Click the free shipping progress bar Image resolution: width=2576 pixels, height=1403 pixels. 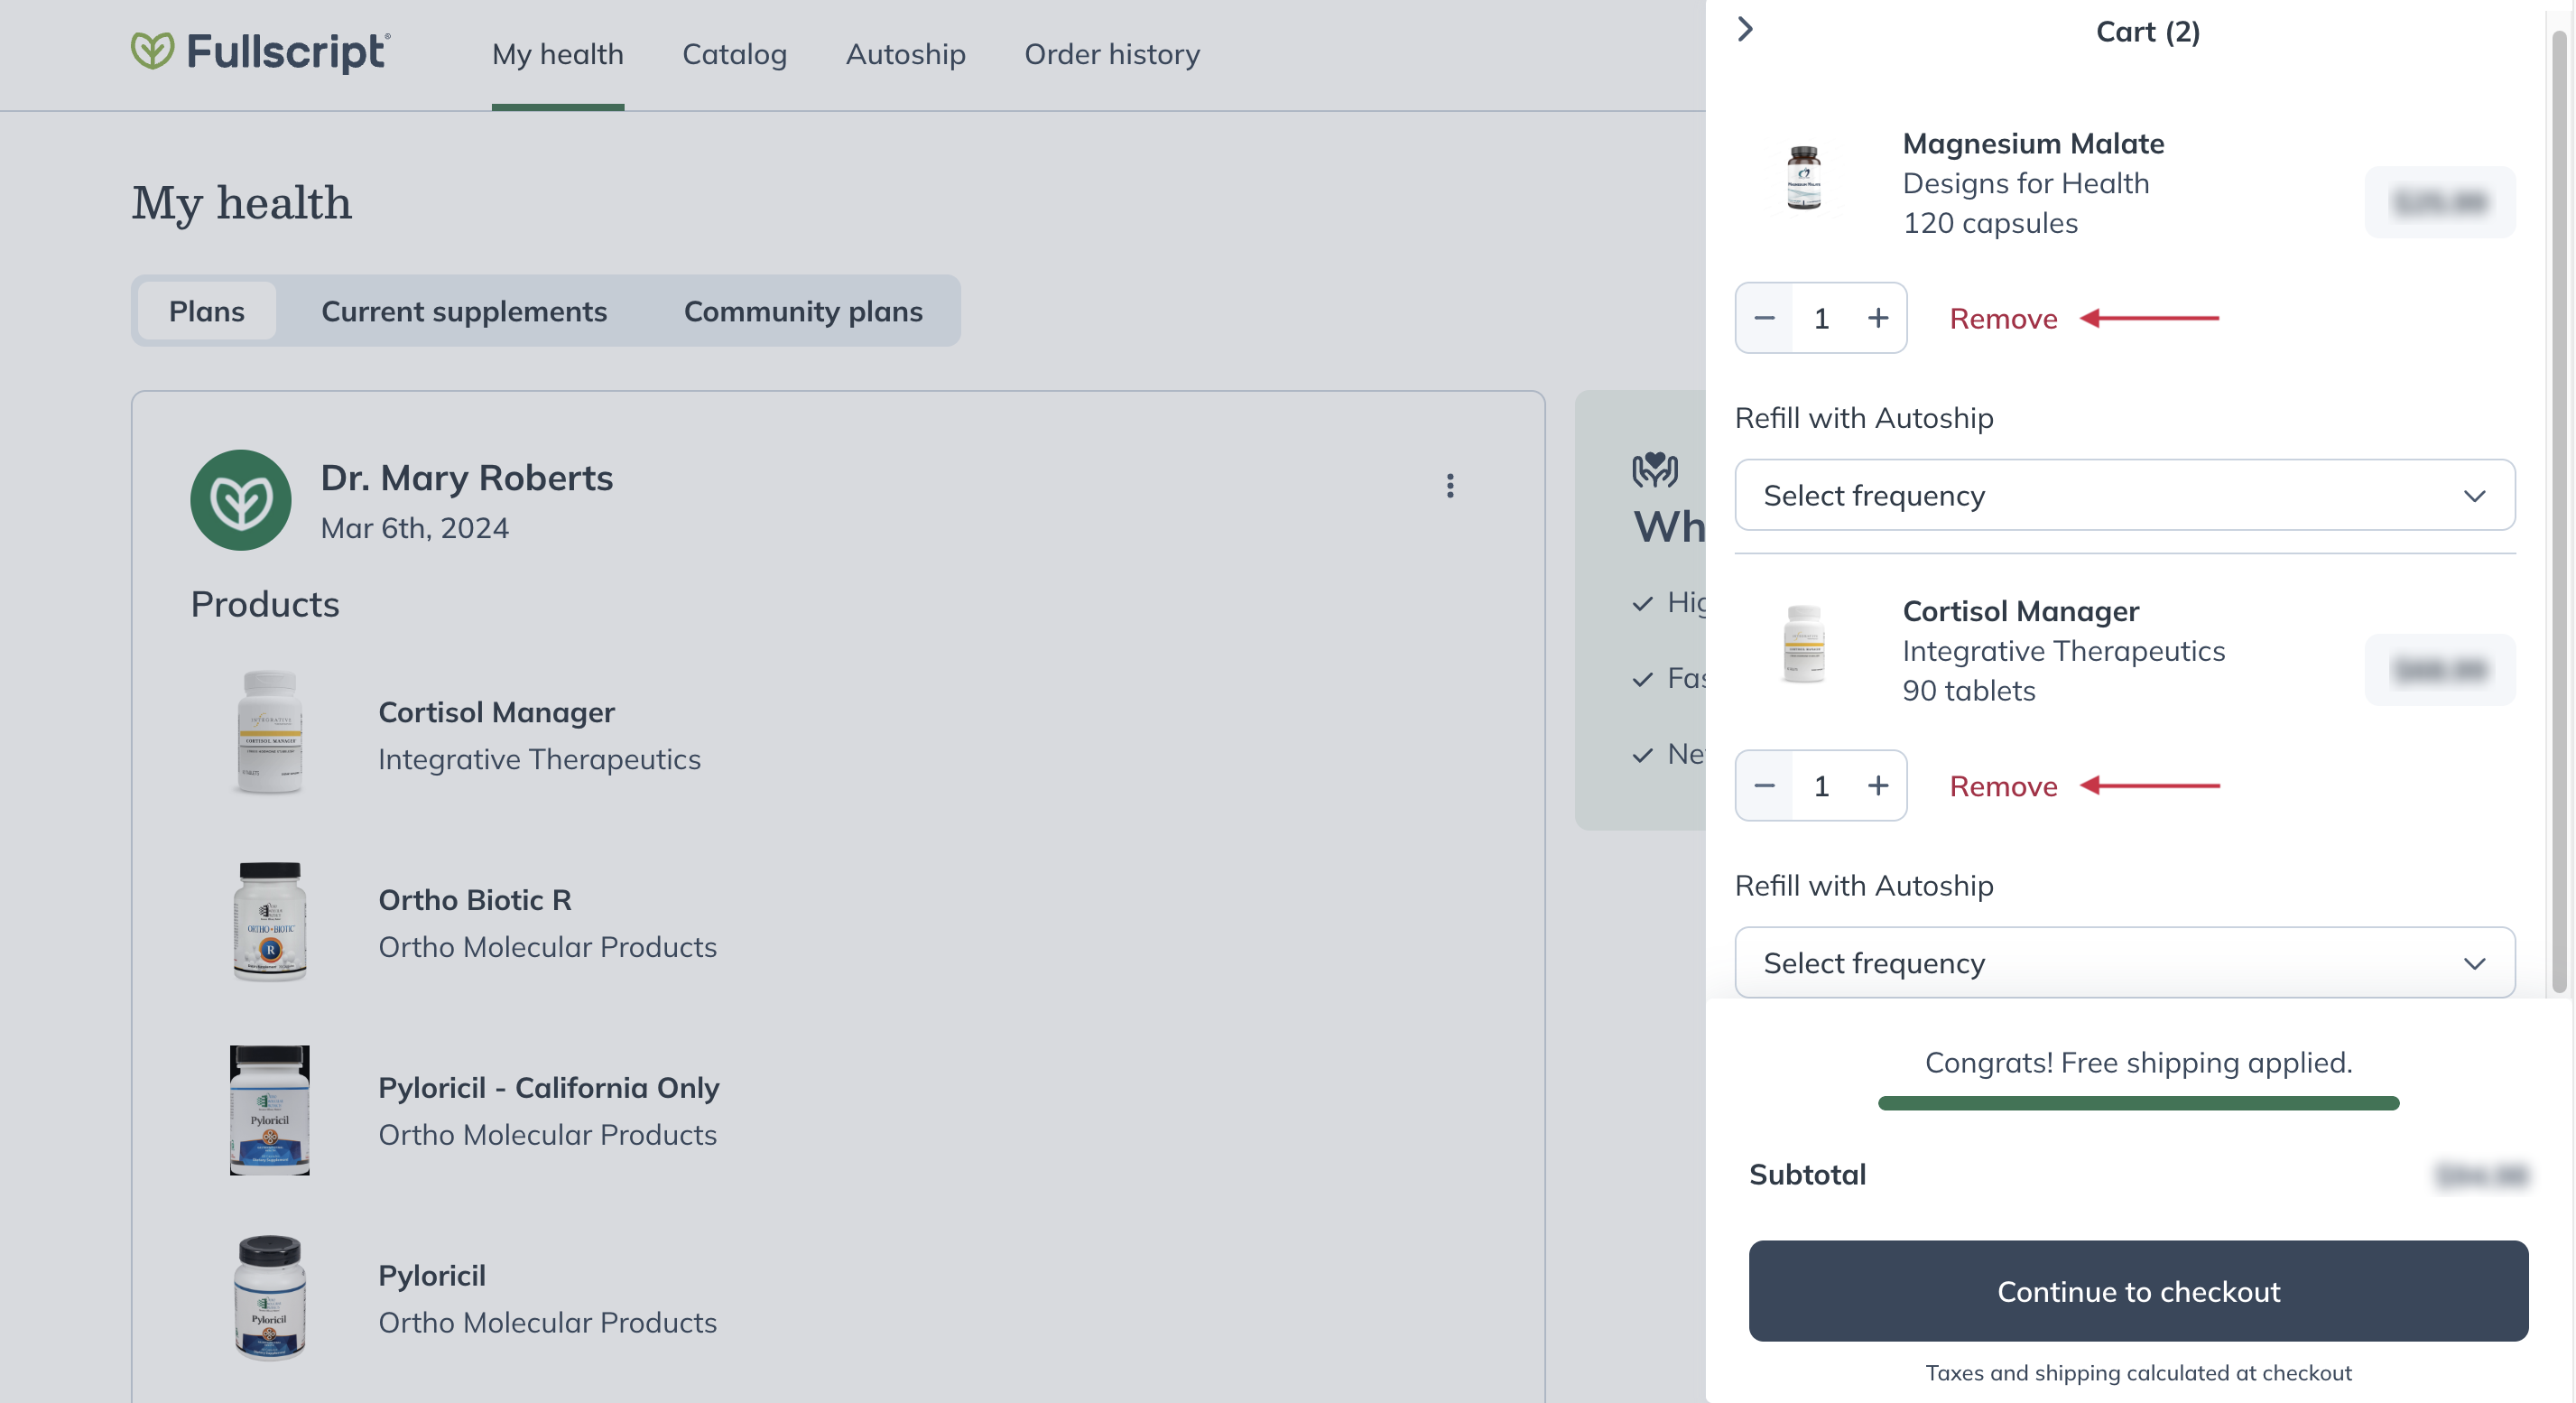pyautogui.click(x=2138, y=1103)
